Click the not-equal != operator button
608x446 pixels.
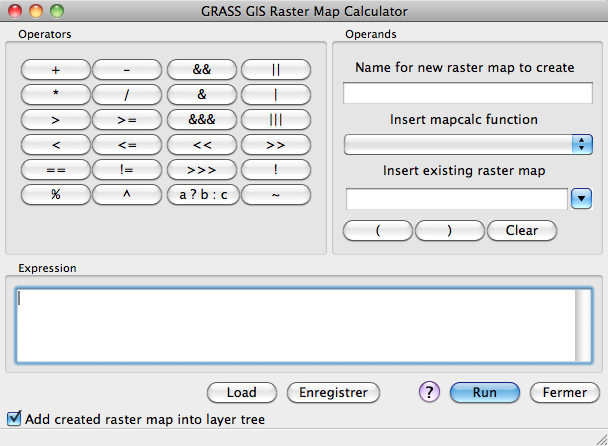[127, 170]
